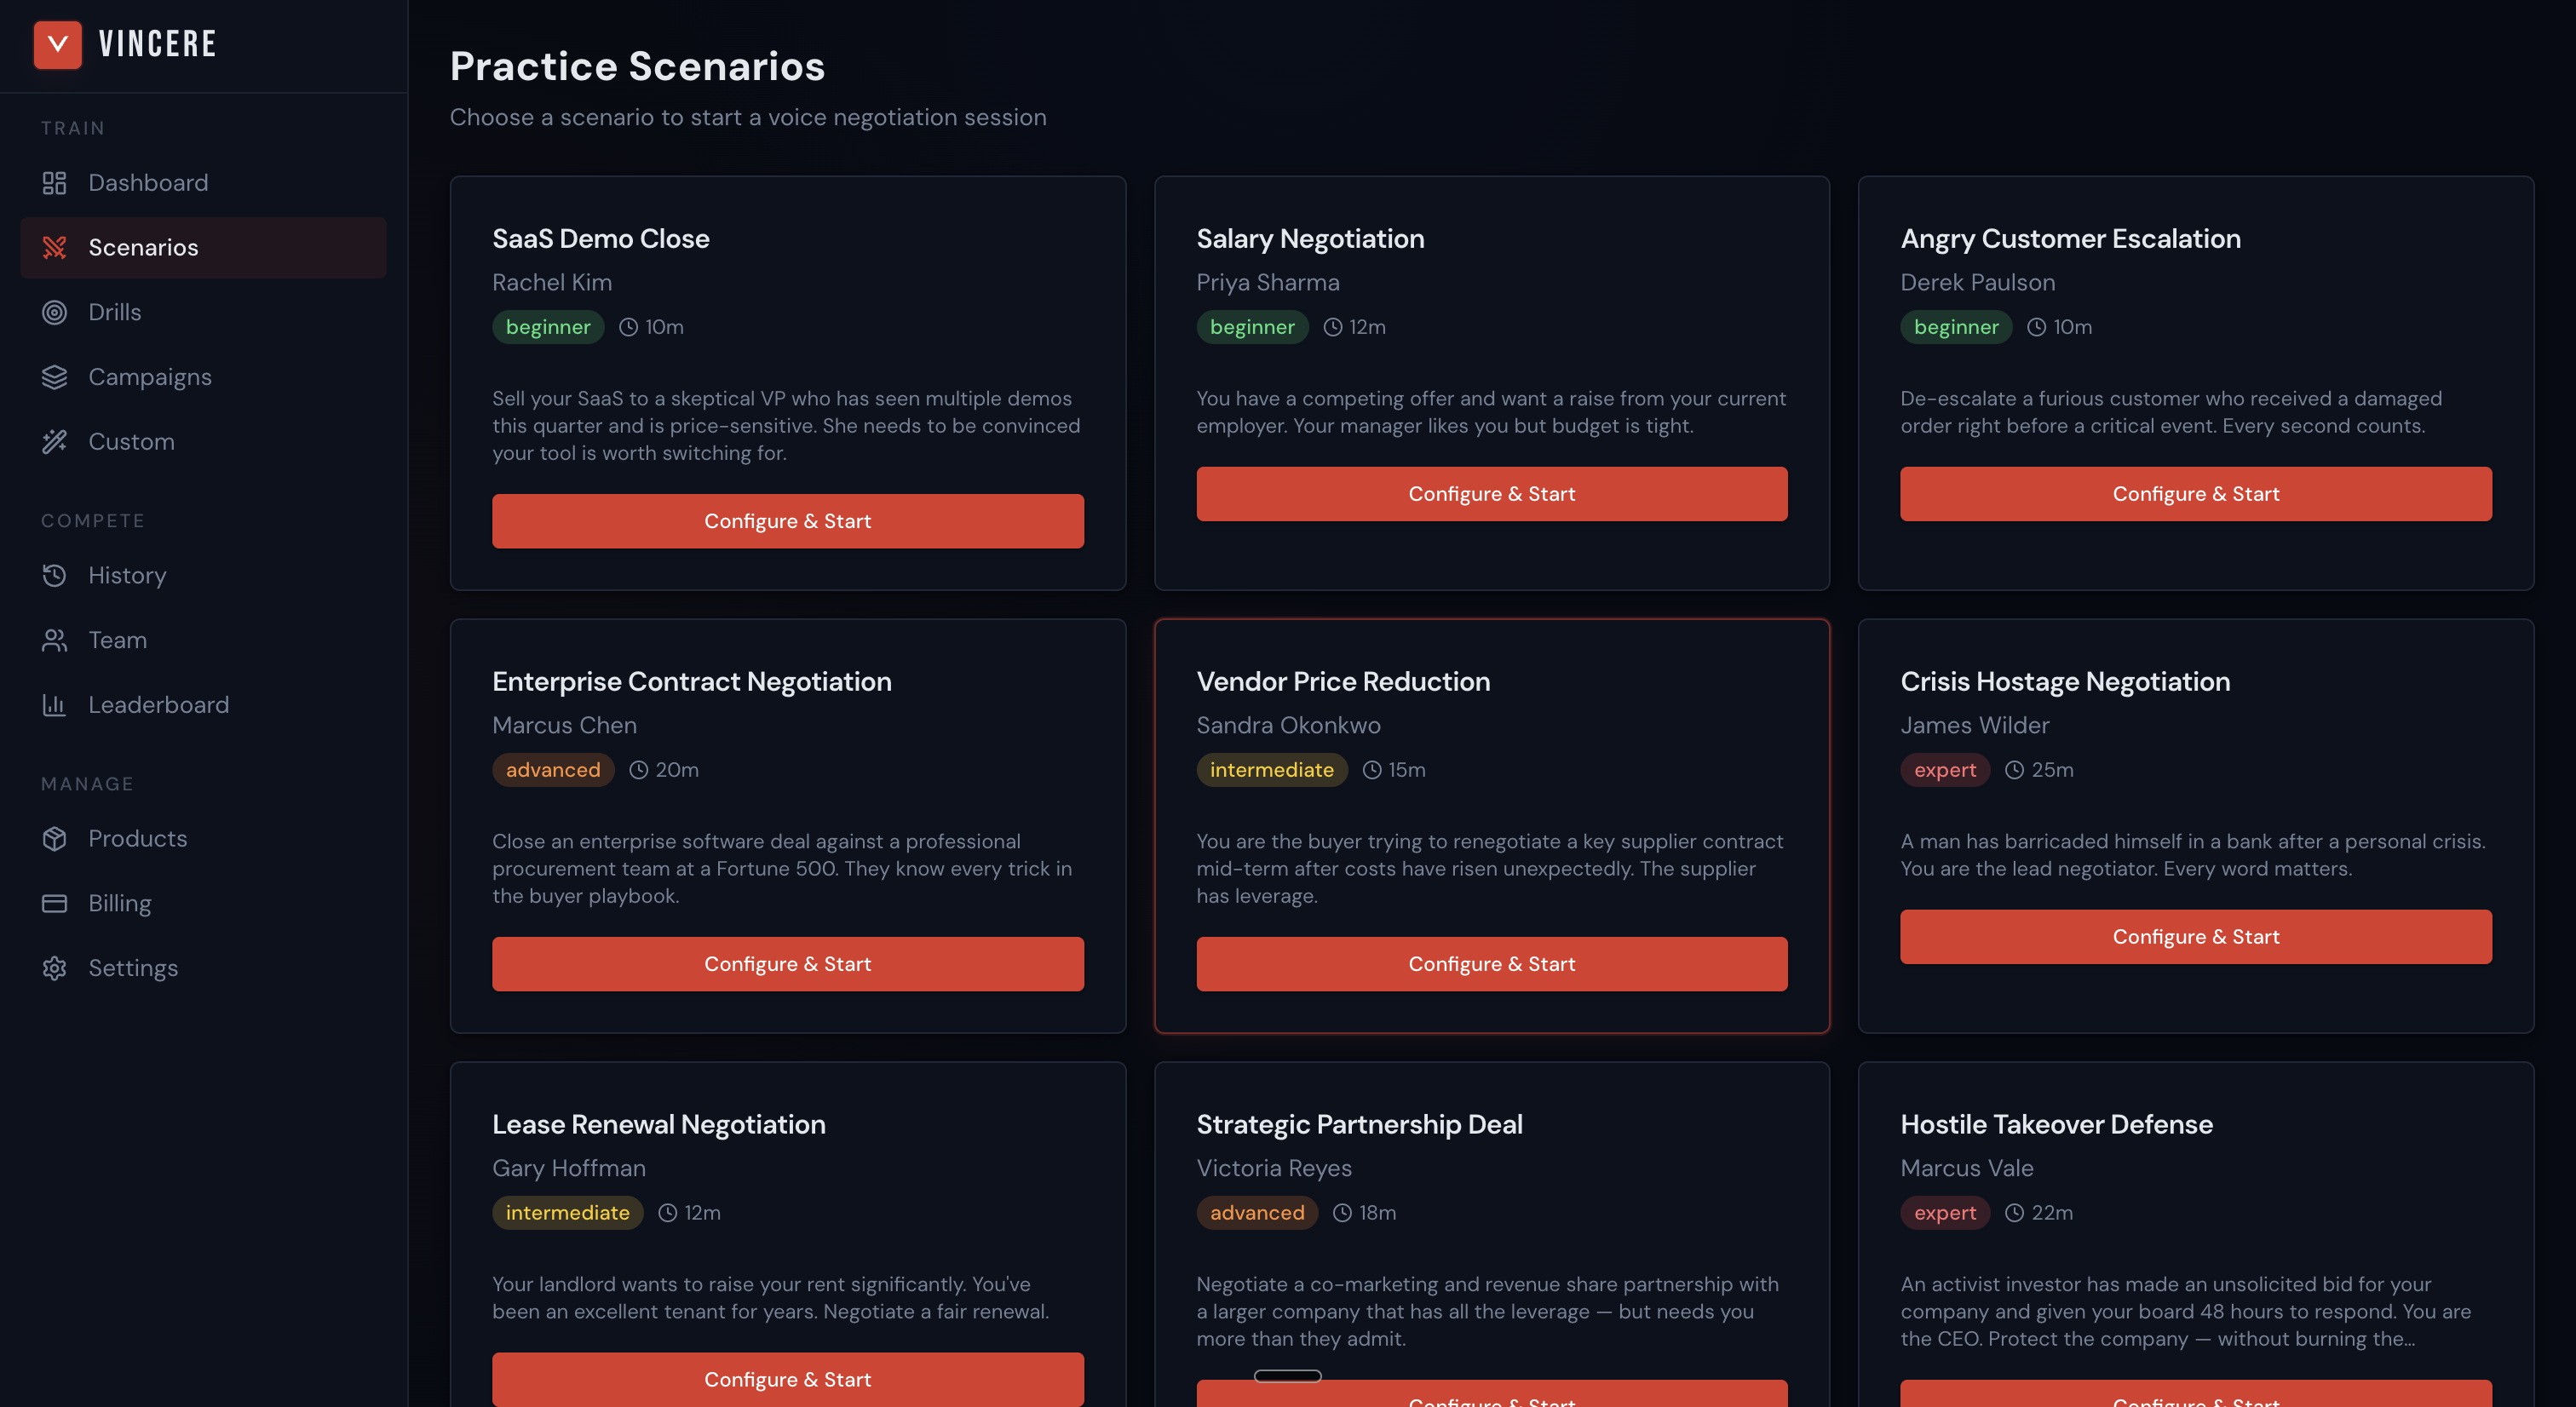Configure & Start Lease Renewal Negotiation
This screenshot has height=1407, width=2576.
click(787, 1379)
